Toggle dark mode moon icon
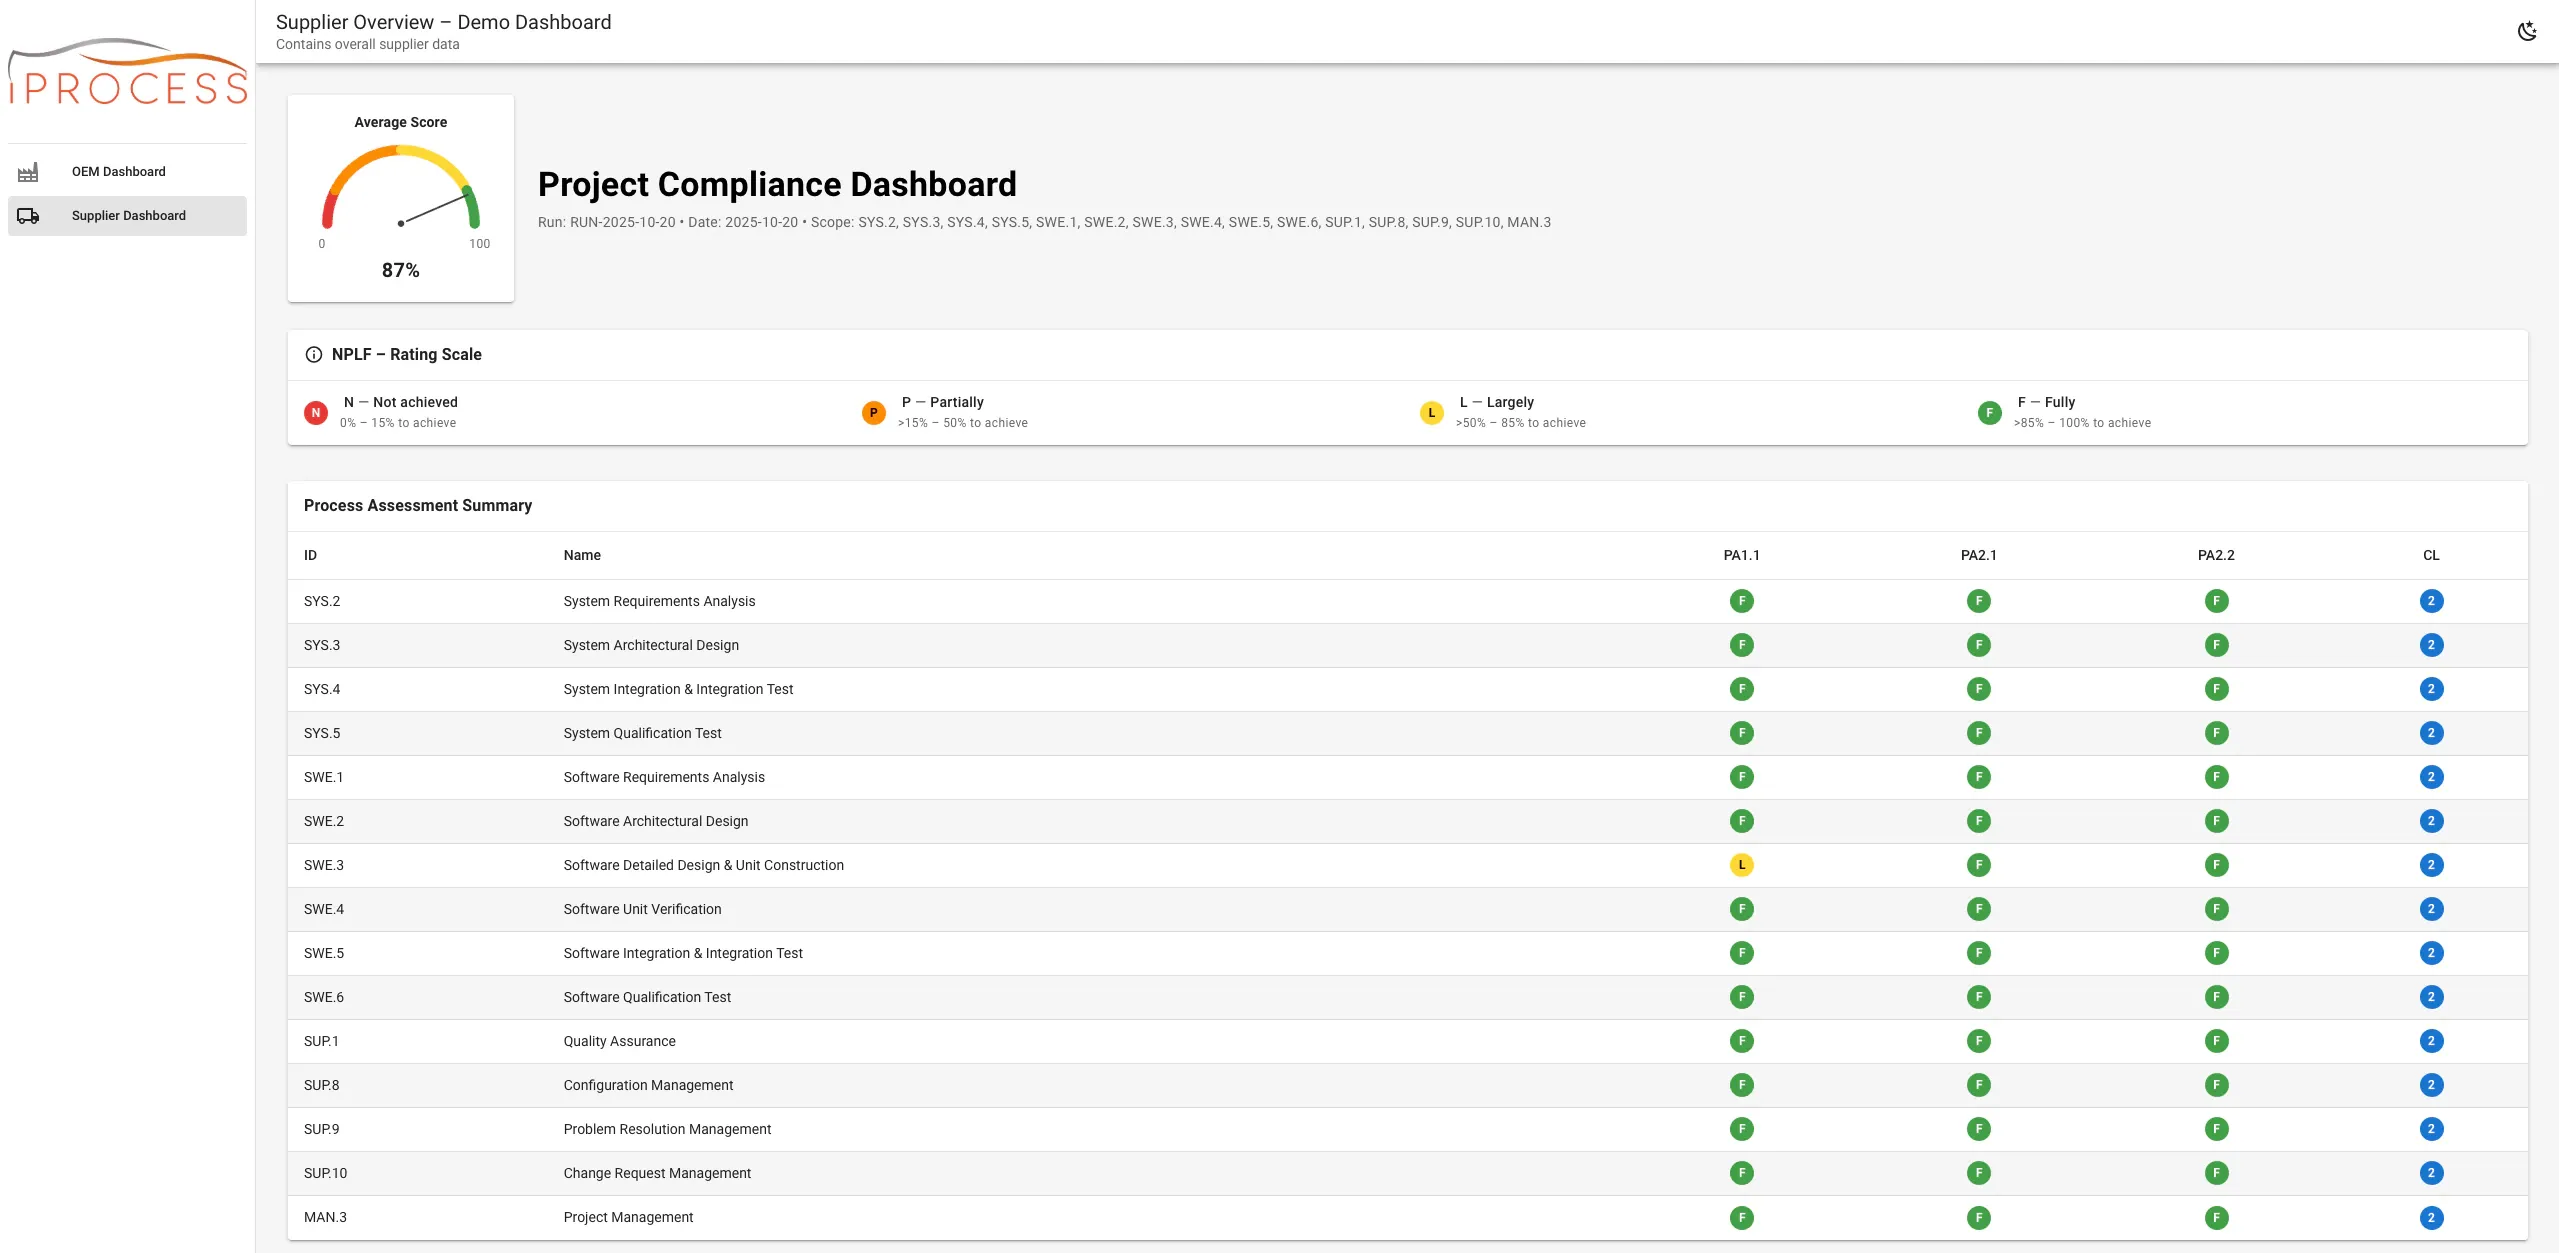2559x1253 pixels. click(2527, 31)
